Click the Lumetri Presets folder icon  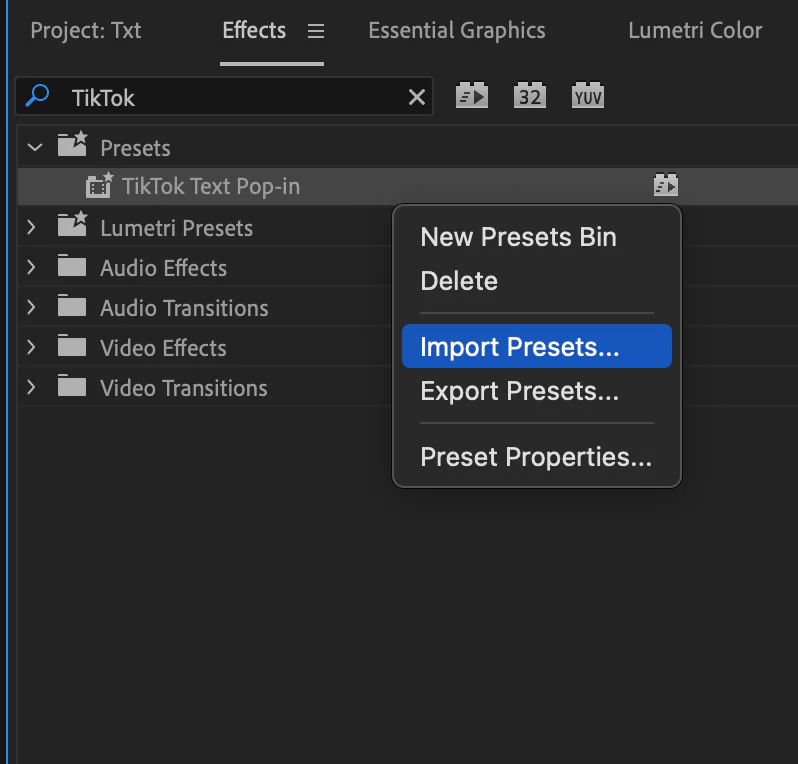tap(72, 227)
